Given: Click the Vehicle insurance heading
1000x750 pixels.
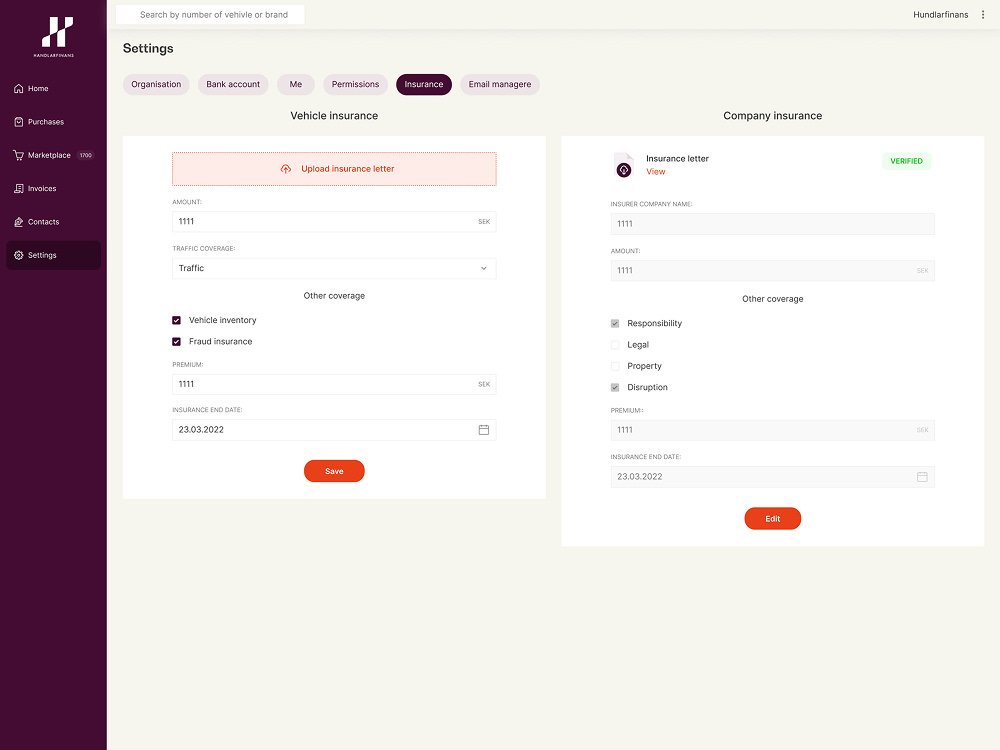Looking at the screenshot, I should coord(334,115).
